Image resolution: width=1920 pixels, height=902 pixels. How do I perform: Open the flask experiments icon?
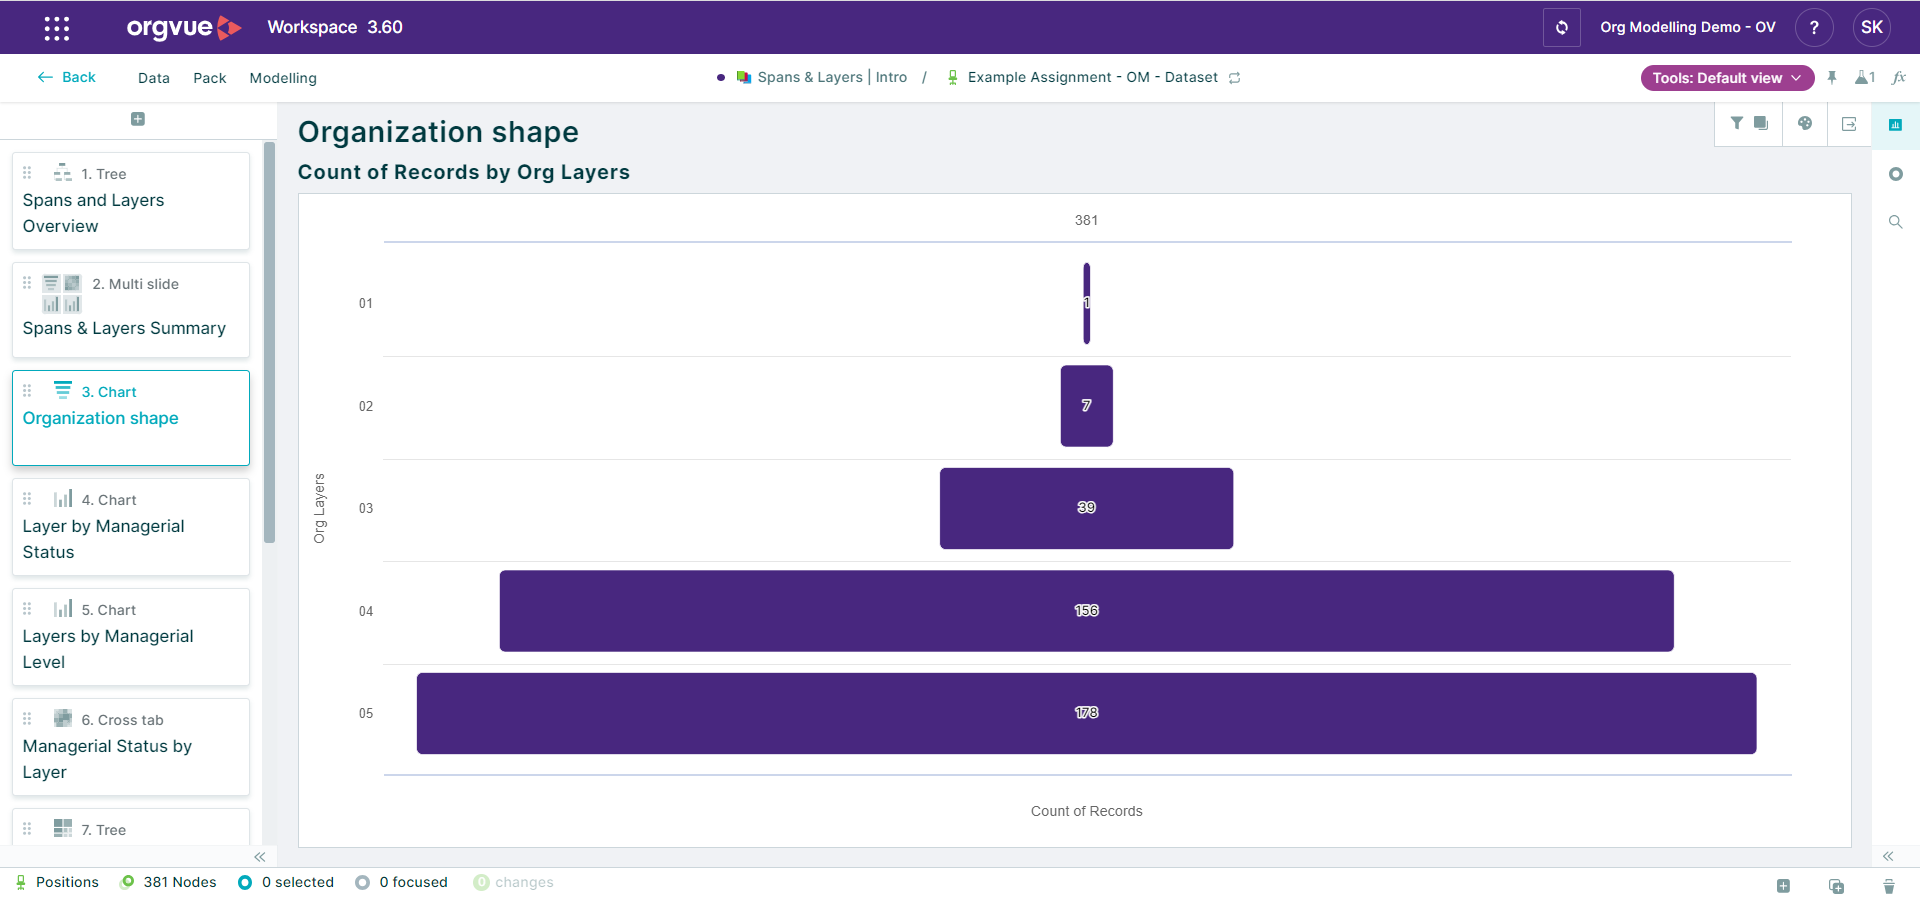(x=1864, y=78)
